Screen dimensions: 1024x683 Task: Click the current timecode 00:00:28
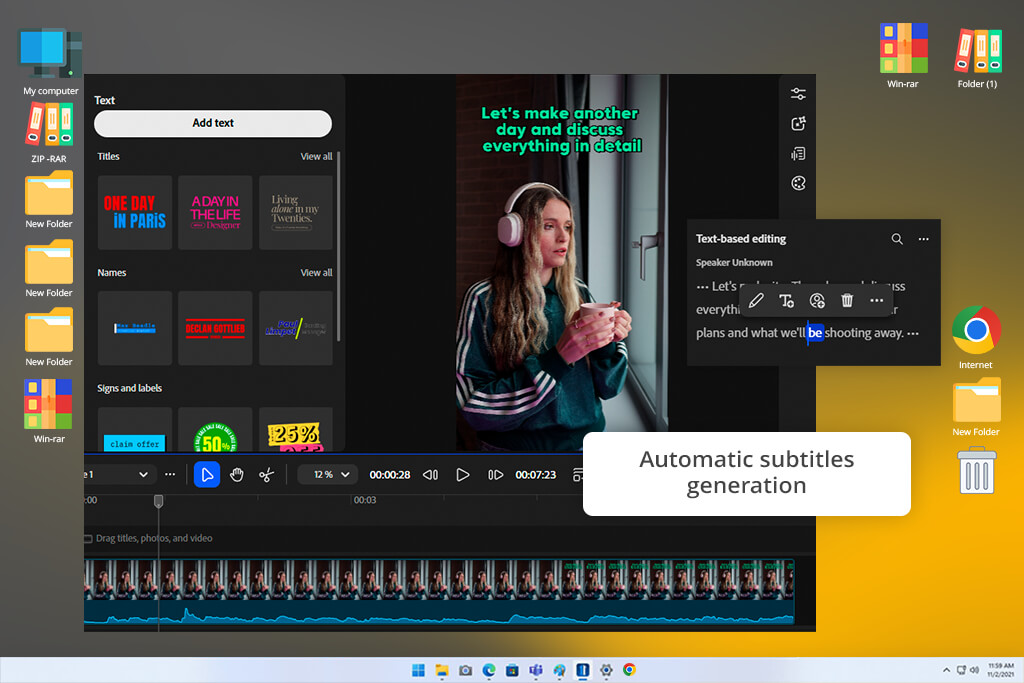390,475
